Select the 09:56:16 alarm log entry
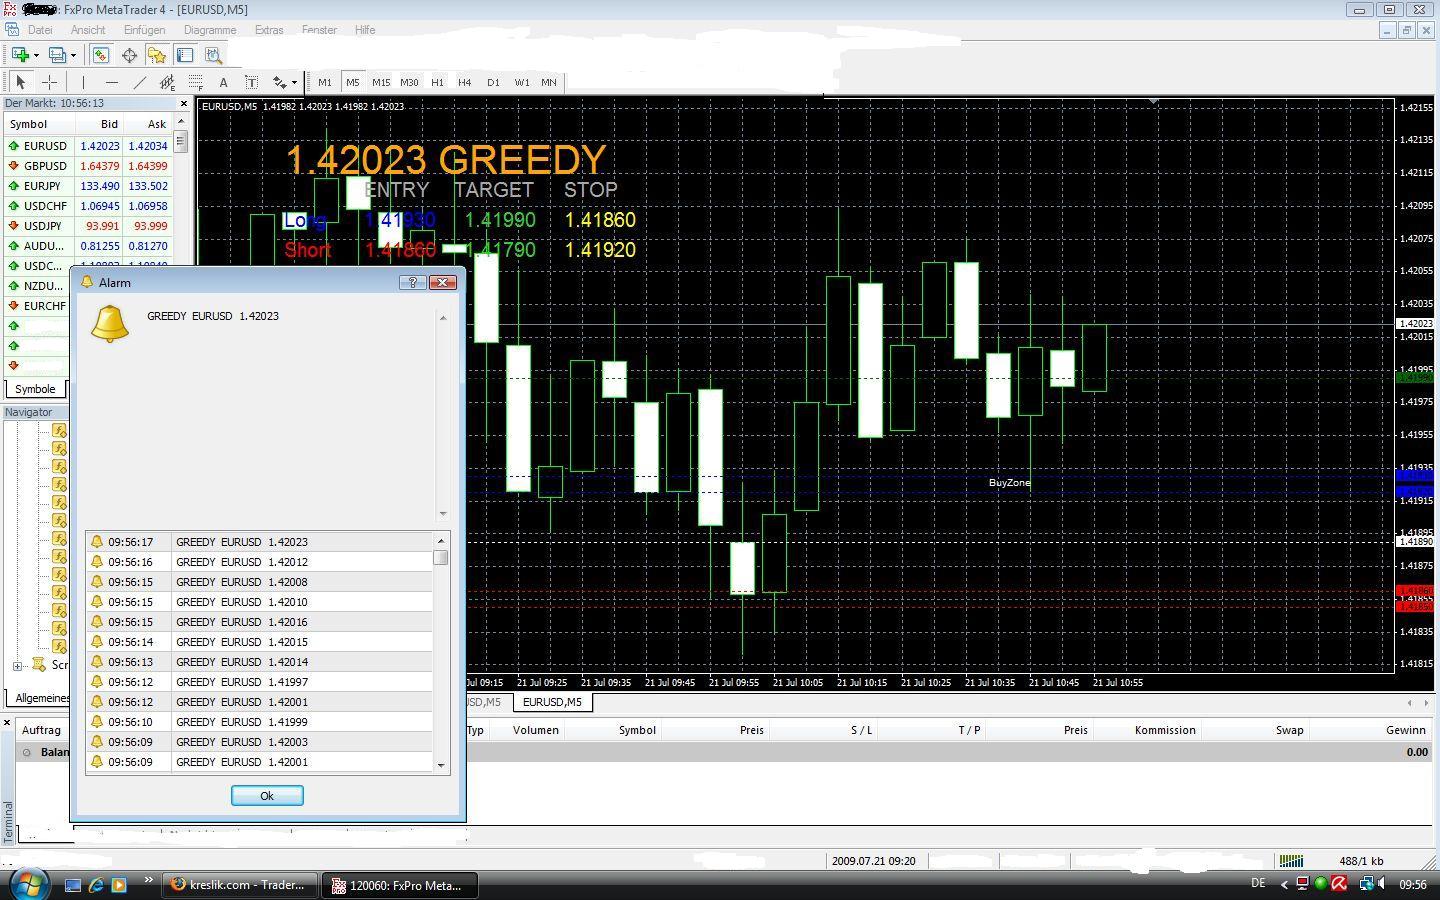This screenshot has width=1440, height=900. pos(259,562)
